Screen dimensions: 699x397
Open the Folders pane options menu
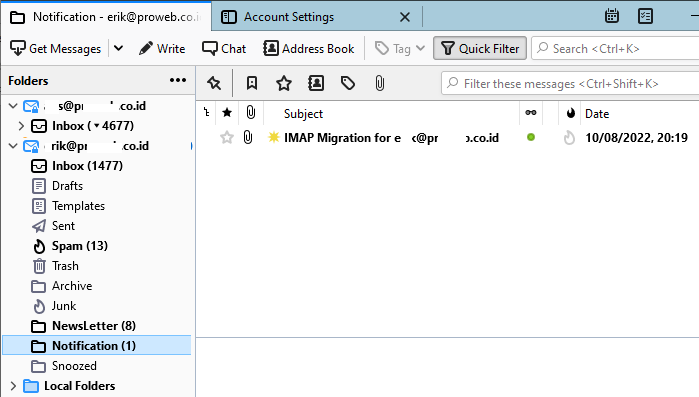(x=178, y=80)
